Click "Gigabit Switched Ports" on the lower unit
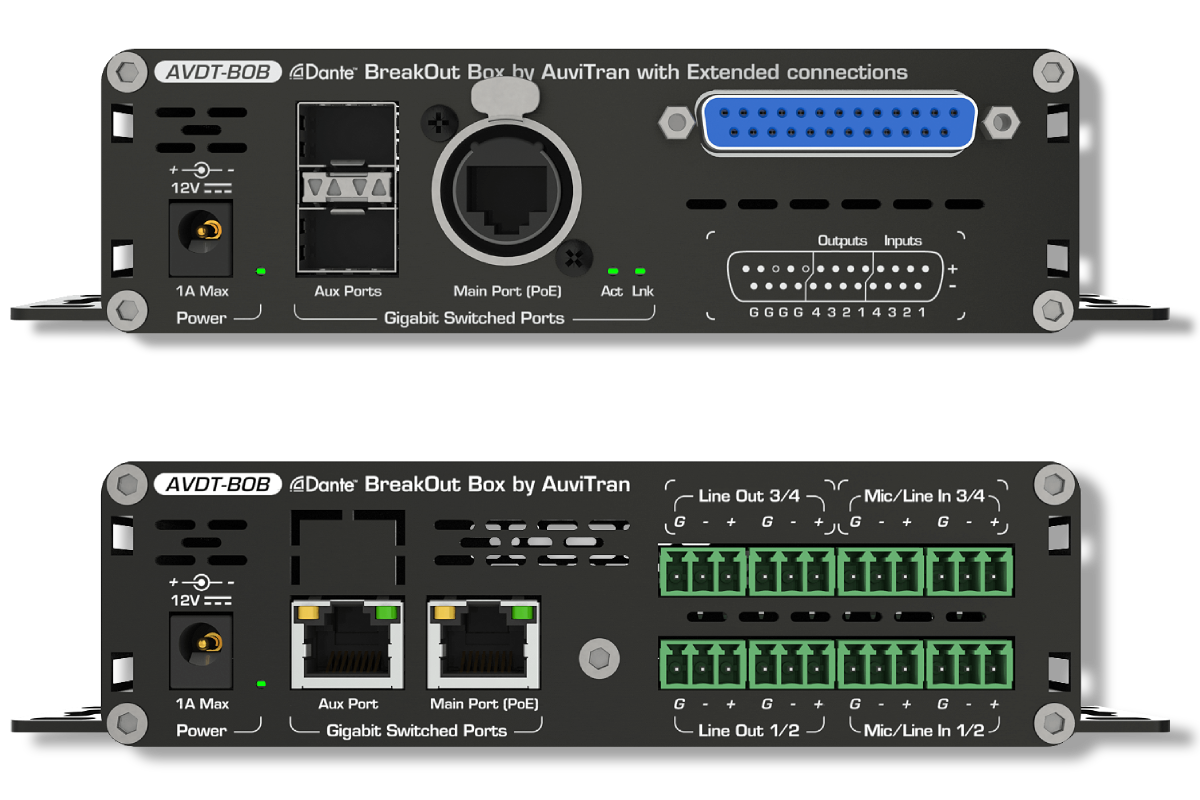Image resolution: width=1200 pixels, height=800 pixels. coord(417,731)
